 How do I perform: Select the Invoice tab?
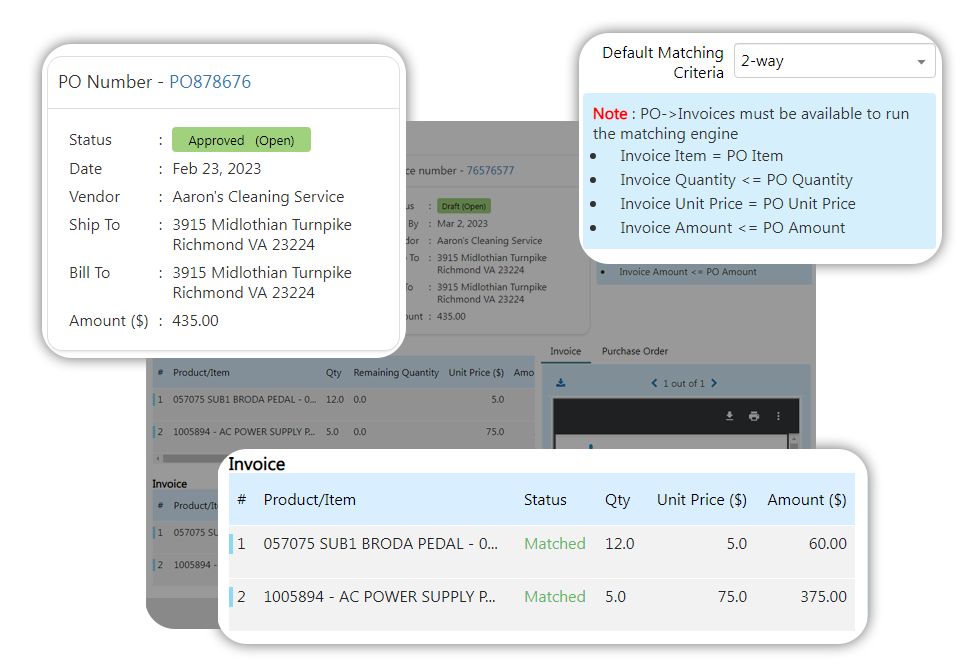pyautogui.click(x=565, y=351)
